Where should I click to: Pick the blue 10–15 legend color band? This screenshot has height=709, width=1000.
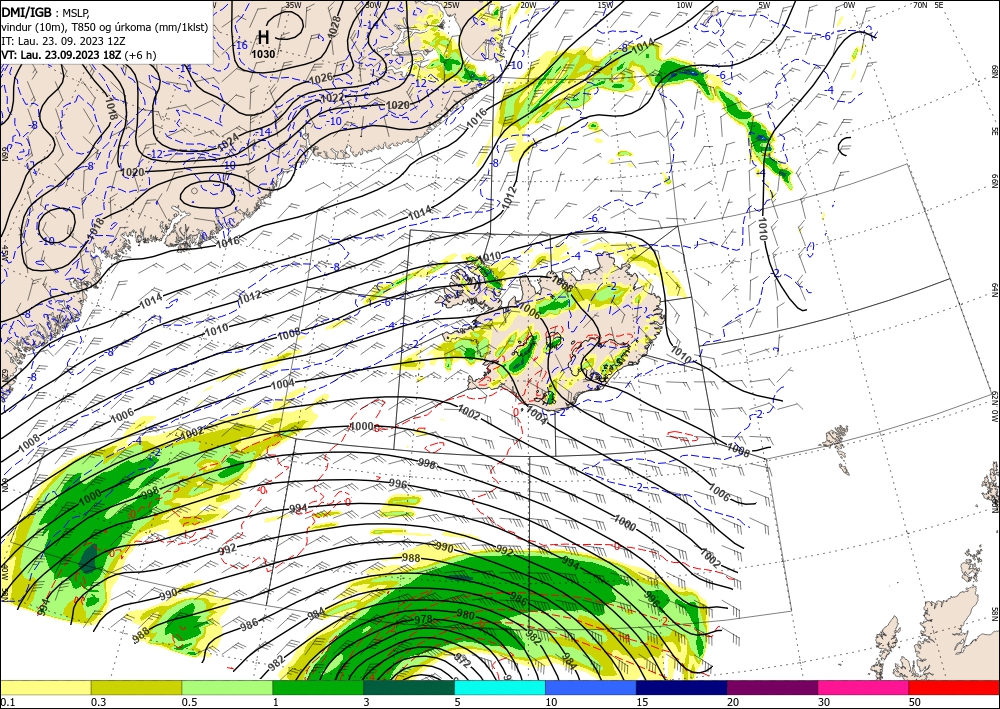[x=591, y=687]
